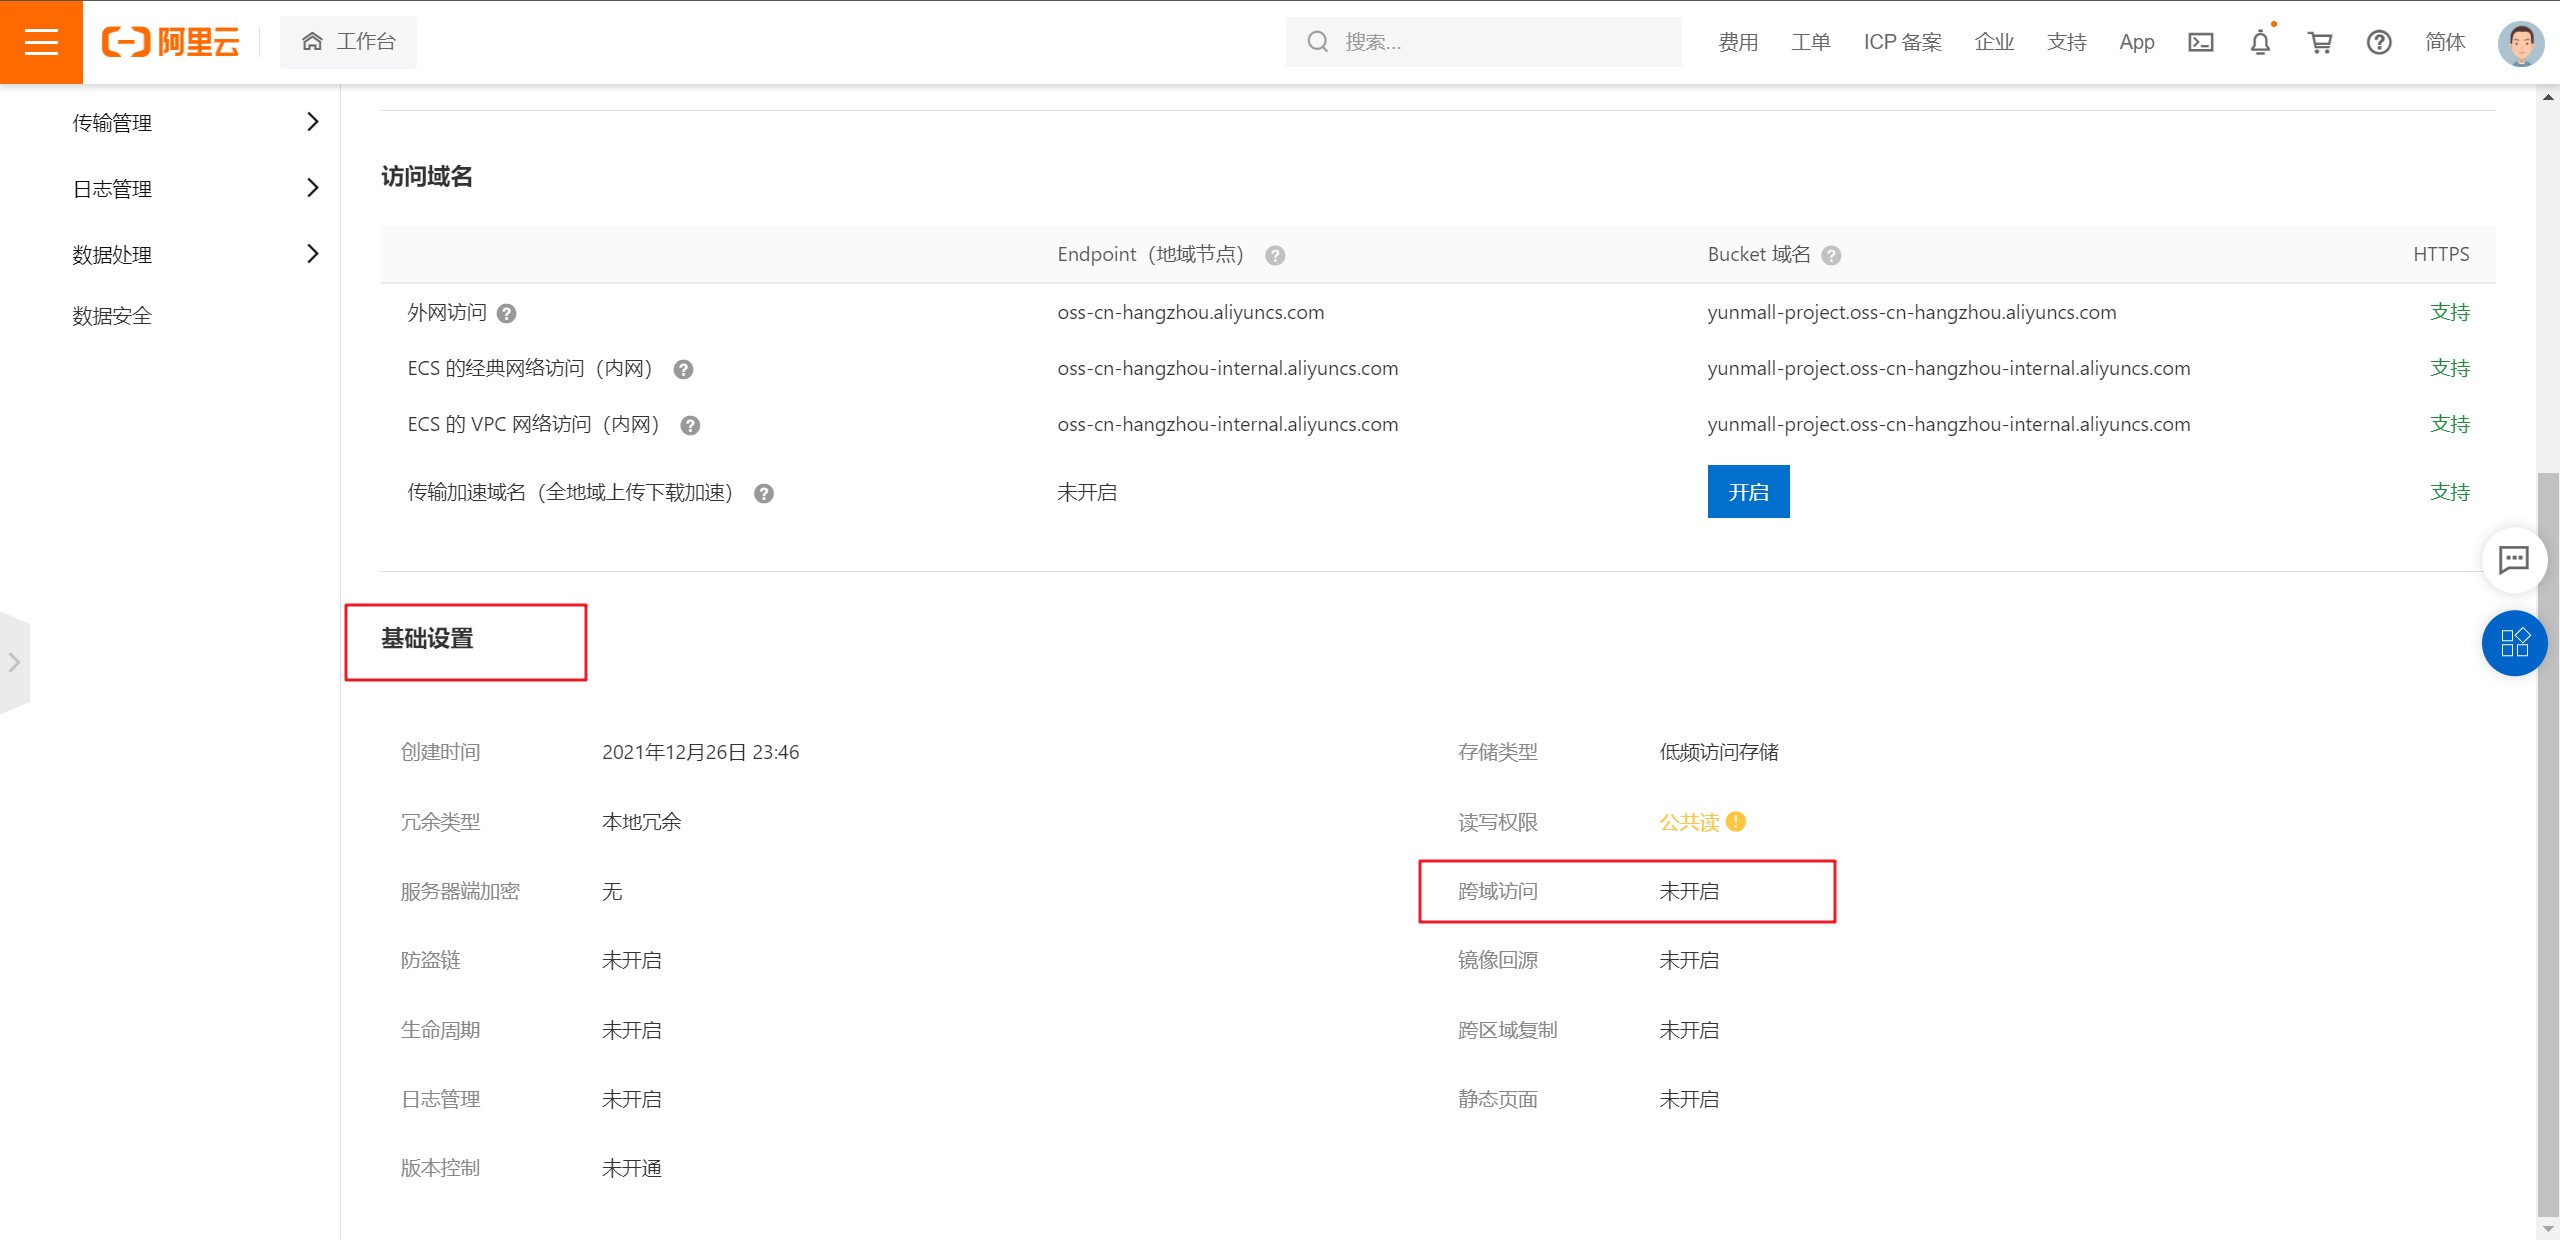This screenshot has height=1240, width=2560.
Task: Open the App menu item
Action: click(x=2137, y=42)
